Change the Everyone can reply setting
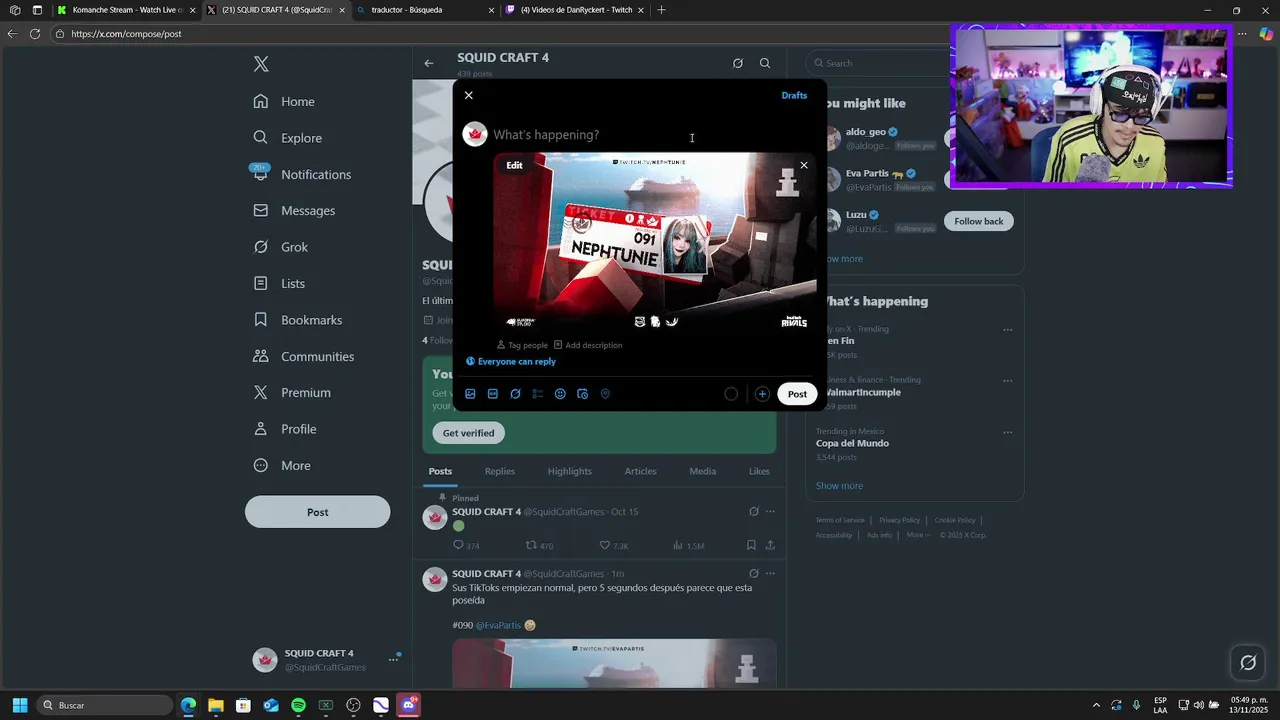Image resolution: width=1280 pixels, height=720 pixels. click(511, 362)
